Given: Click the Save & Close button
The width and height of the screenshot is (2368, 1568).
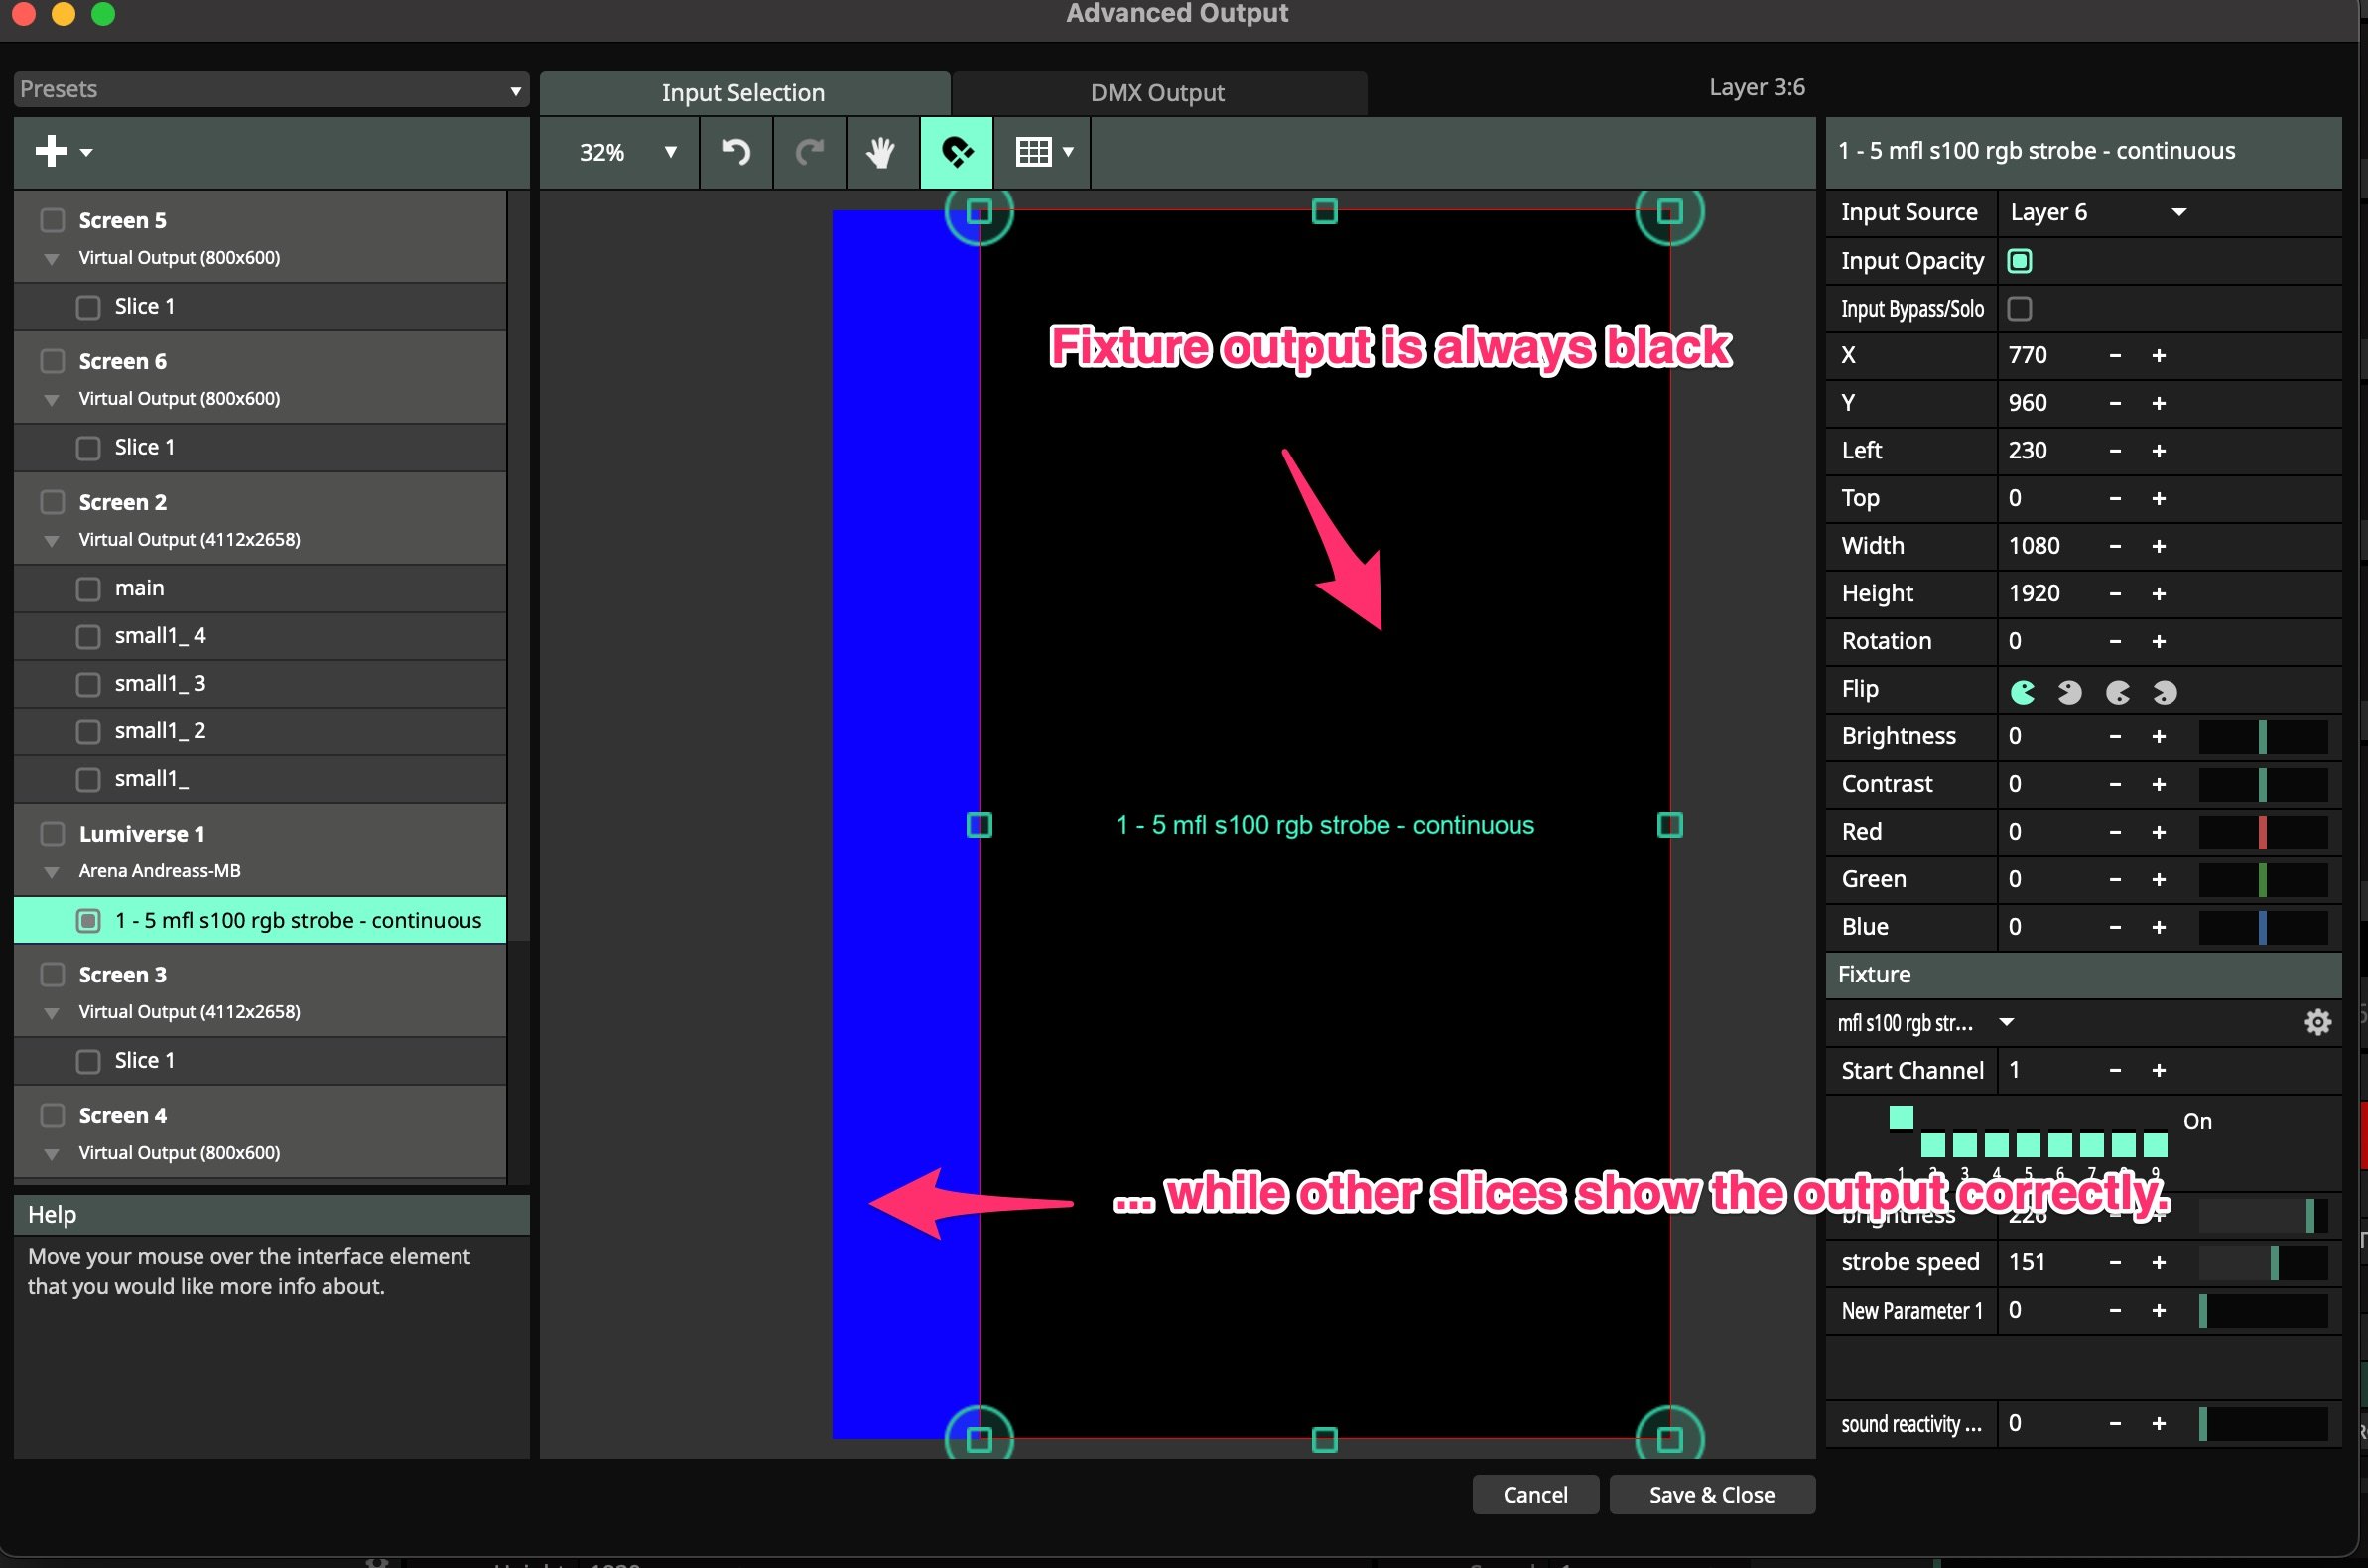Looking at the screenshot, I should 1711,1494.
